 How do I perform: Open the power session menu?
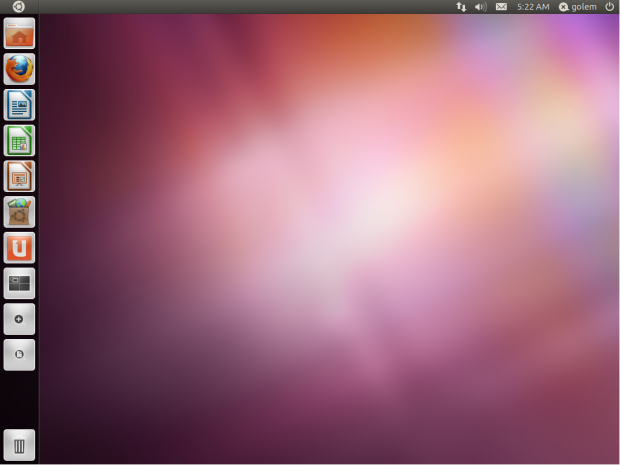pyautogui.click(x=609, y=7)
